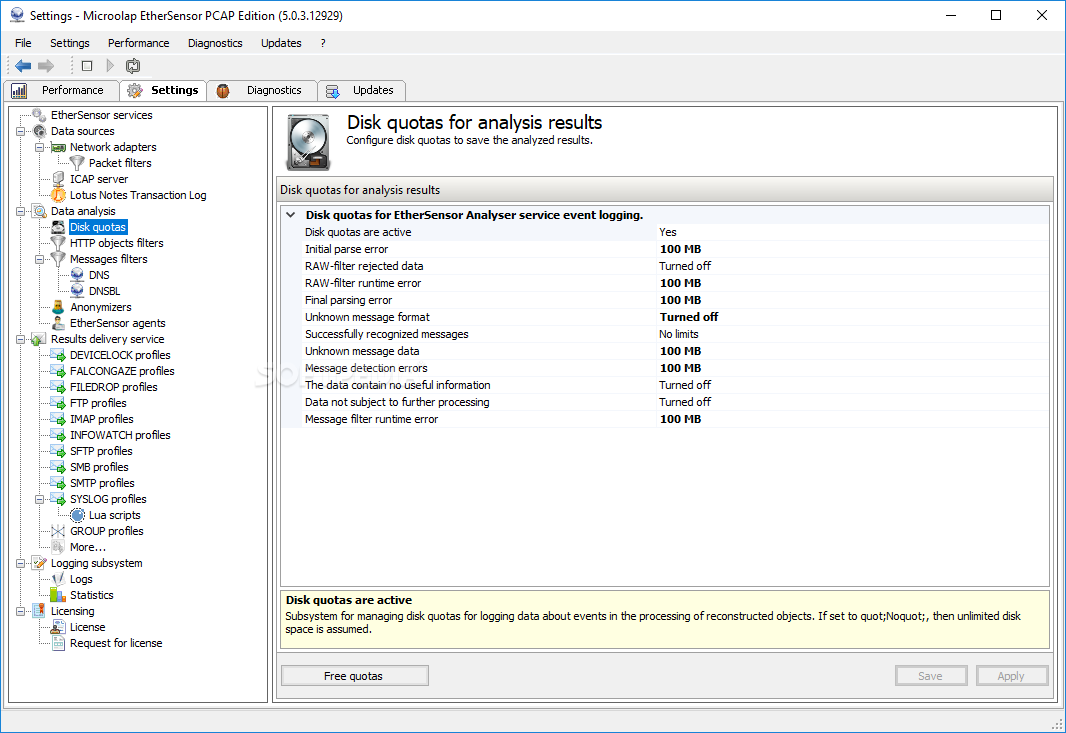Click the Request for license document icon
Viewport: 1066px width, 733px height.
coord(58,643)
